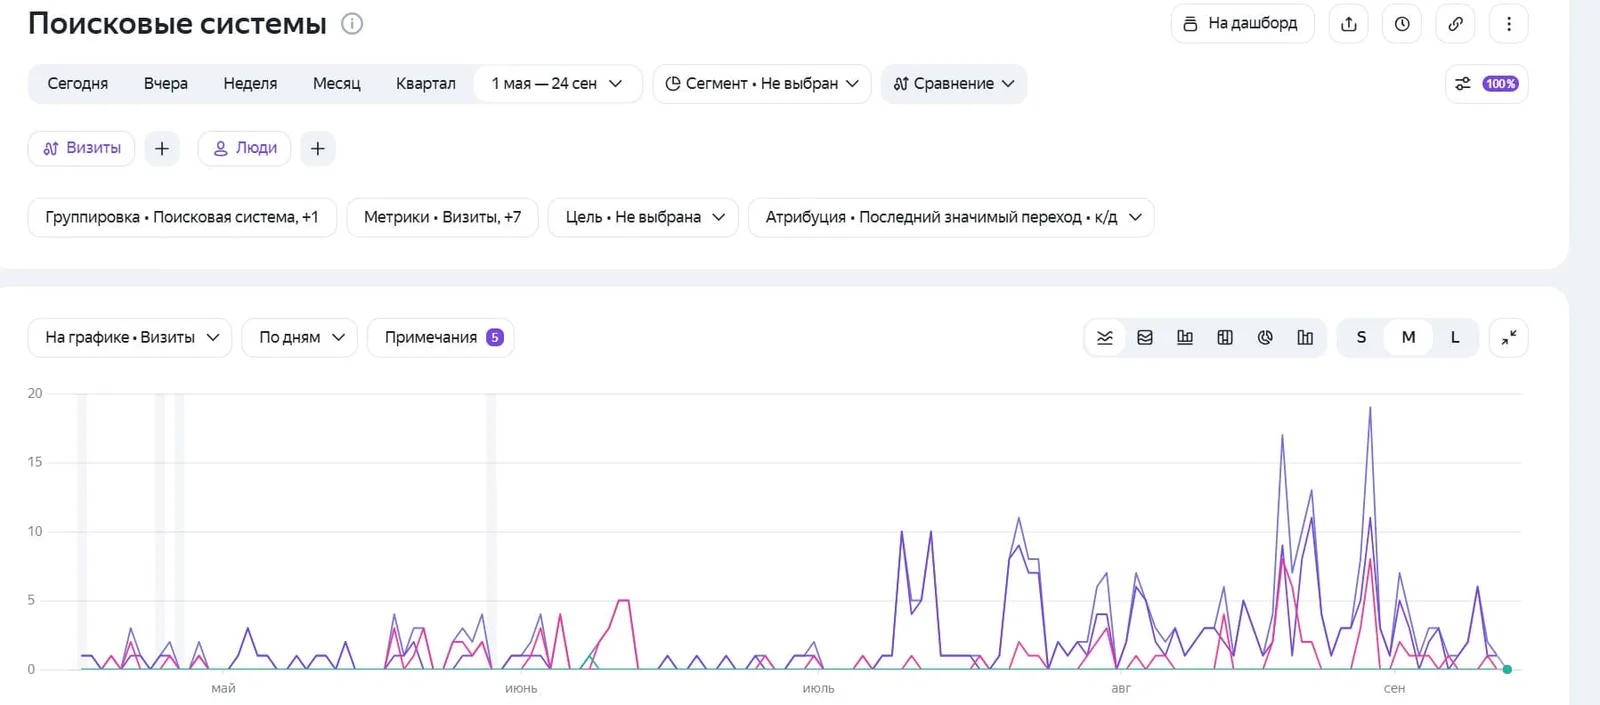The height and width of the screenshot is (705, 1600).
Task: Collapse the chart with the shrink icon
Action: tap(1509, 338)
